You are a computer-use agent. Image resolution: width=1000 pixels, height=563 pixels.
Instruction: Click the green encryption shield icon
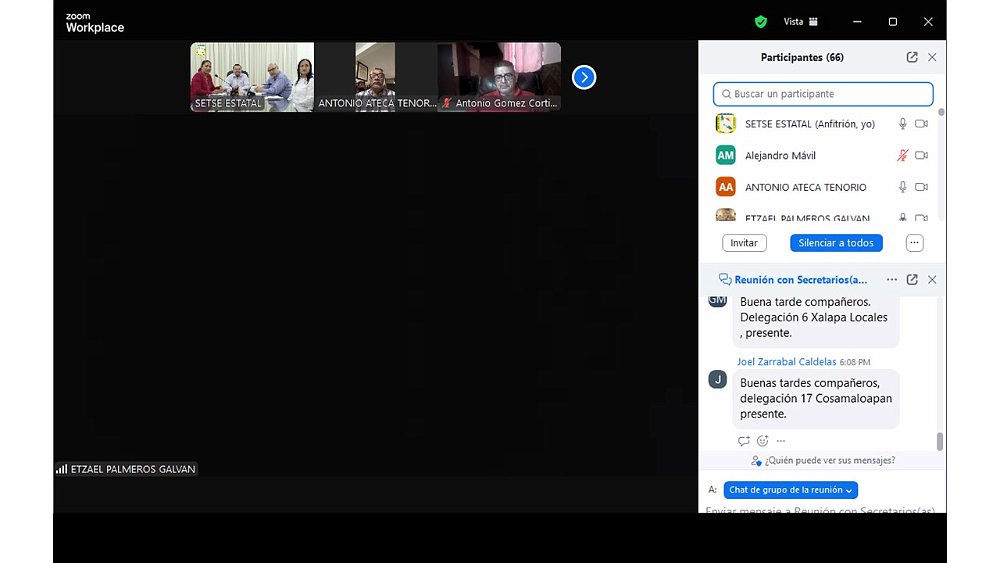click(x=761, y=21)
